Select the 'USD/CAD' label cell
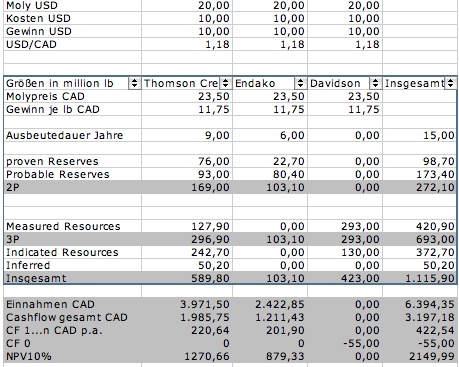The height and width of the screenshot is (367, 459). 72,44
